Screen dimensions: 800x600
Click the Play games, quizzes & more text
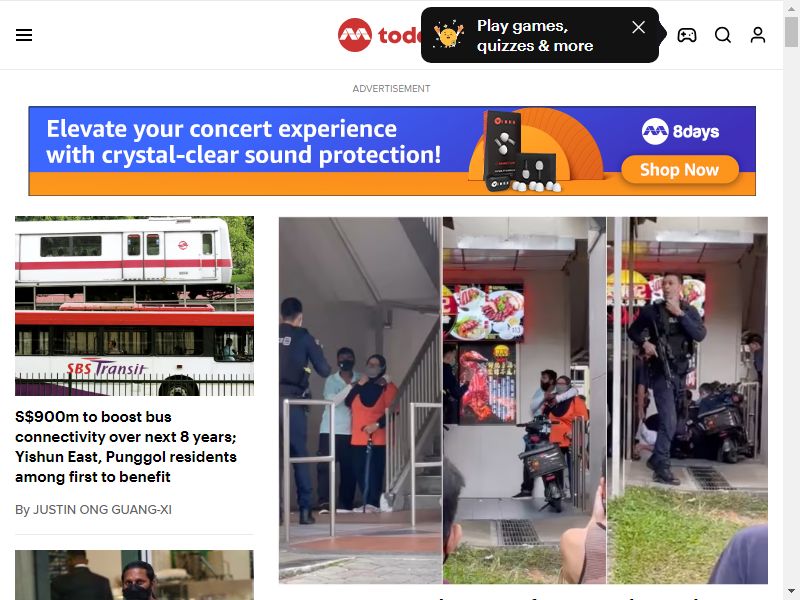(x=535, y=36)
